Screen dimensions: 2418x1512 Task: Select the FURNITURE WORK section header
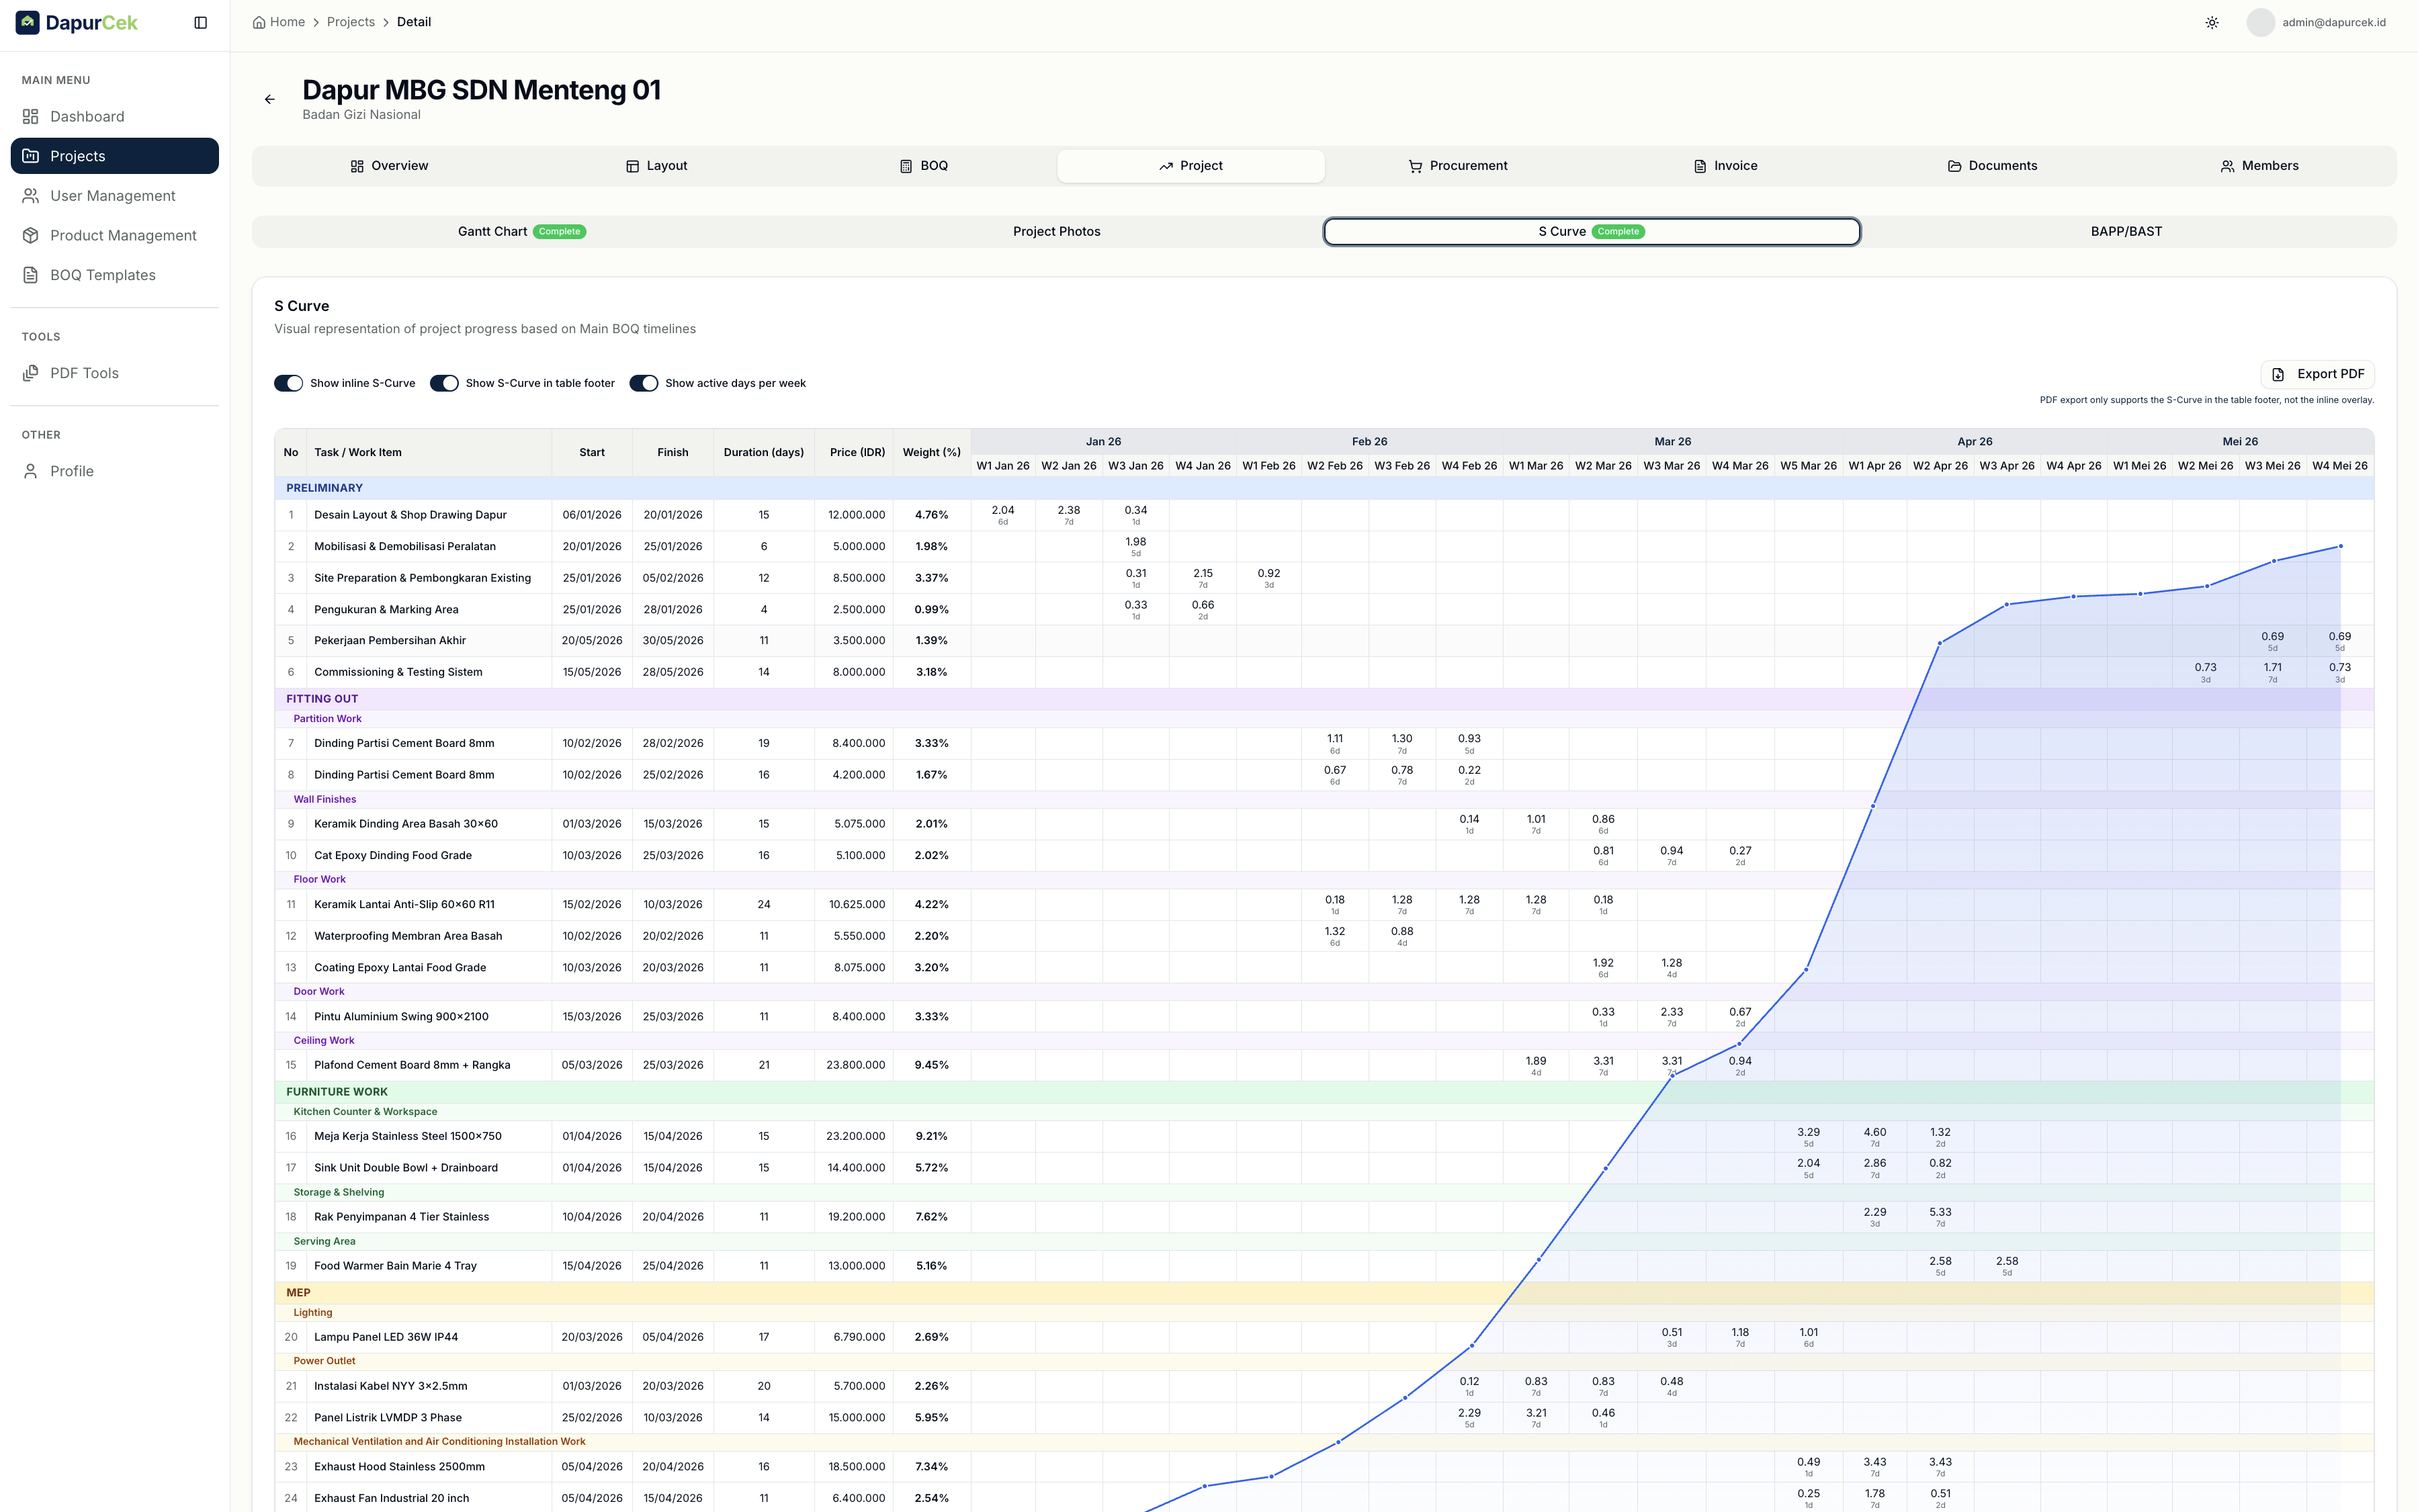click(1323, 1092)
